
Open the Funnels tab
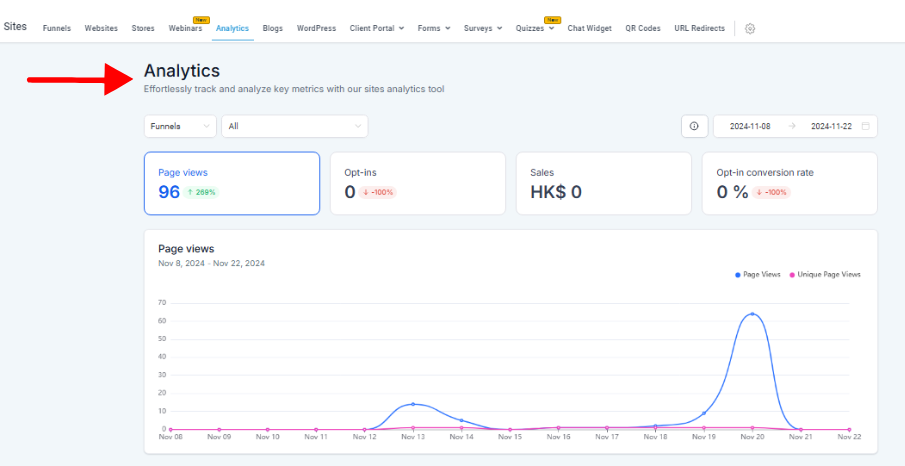pyautogui.click(x=57, y=28)
